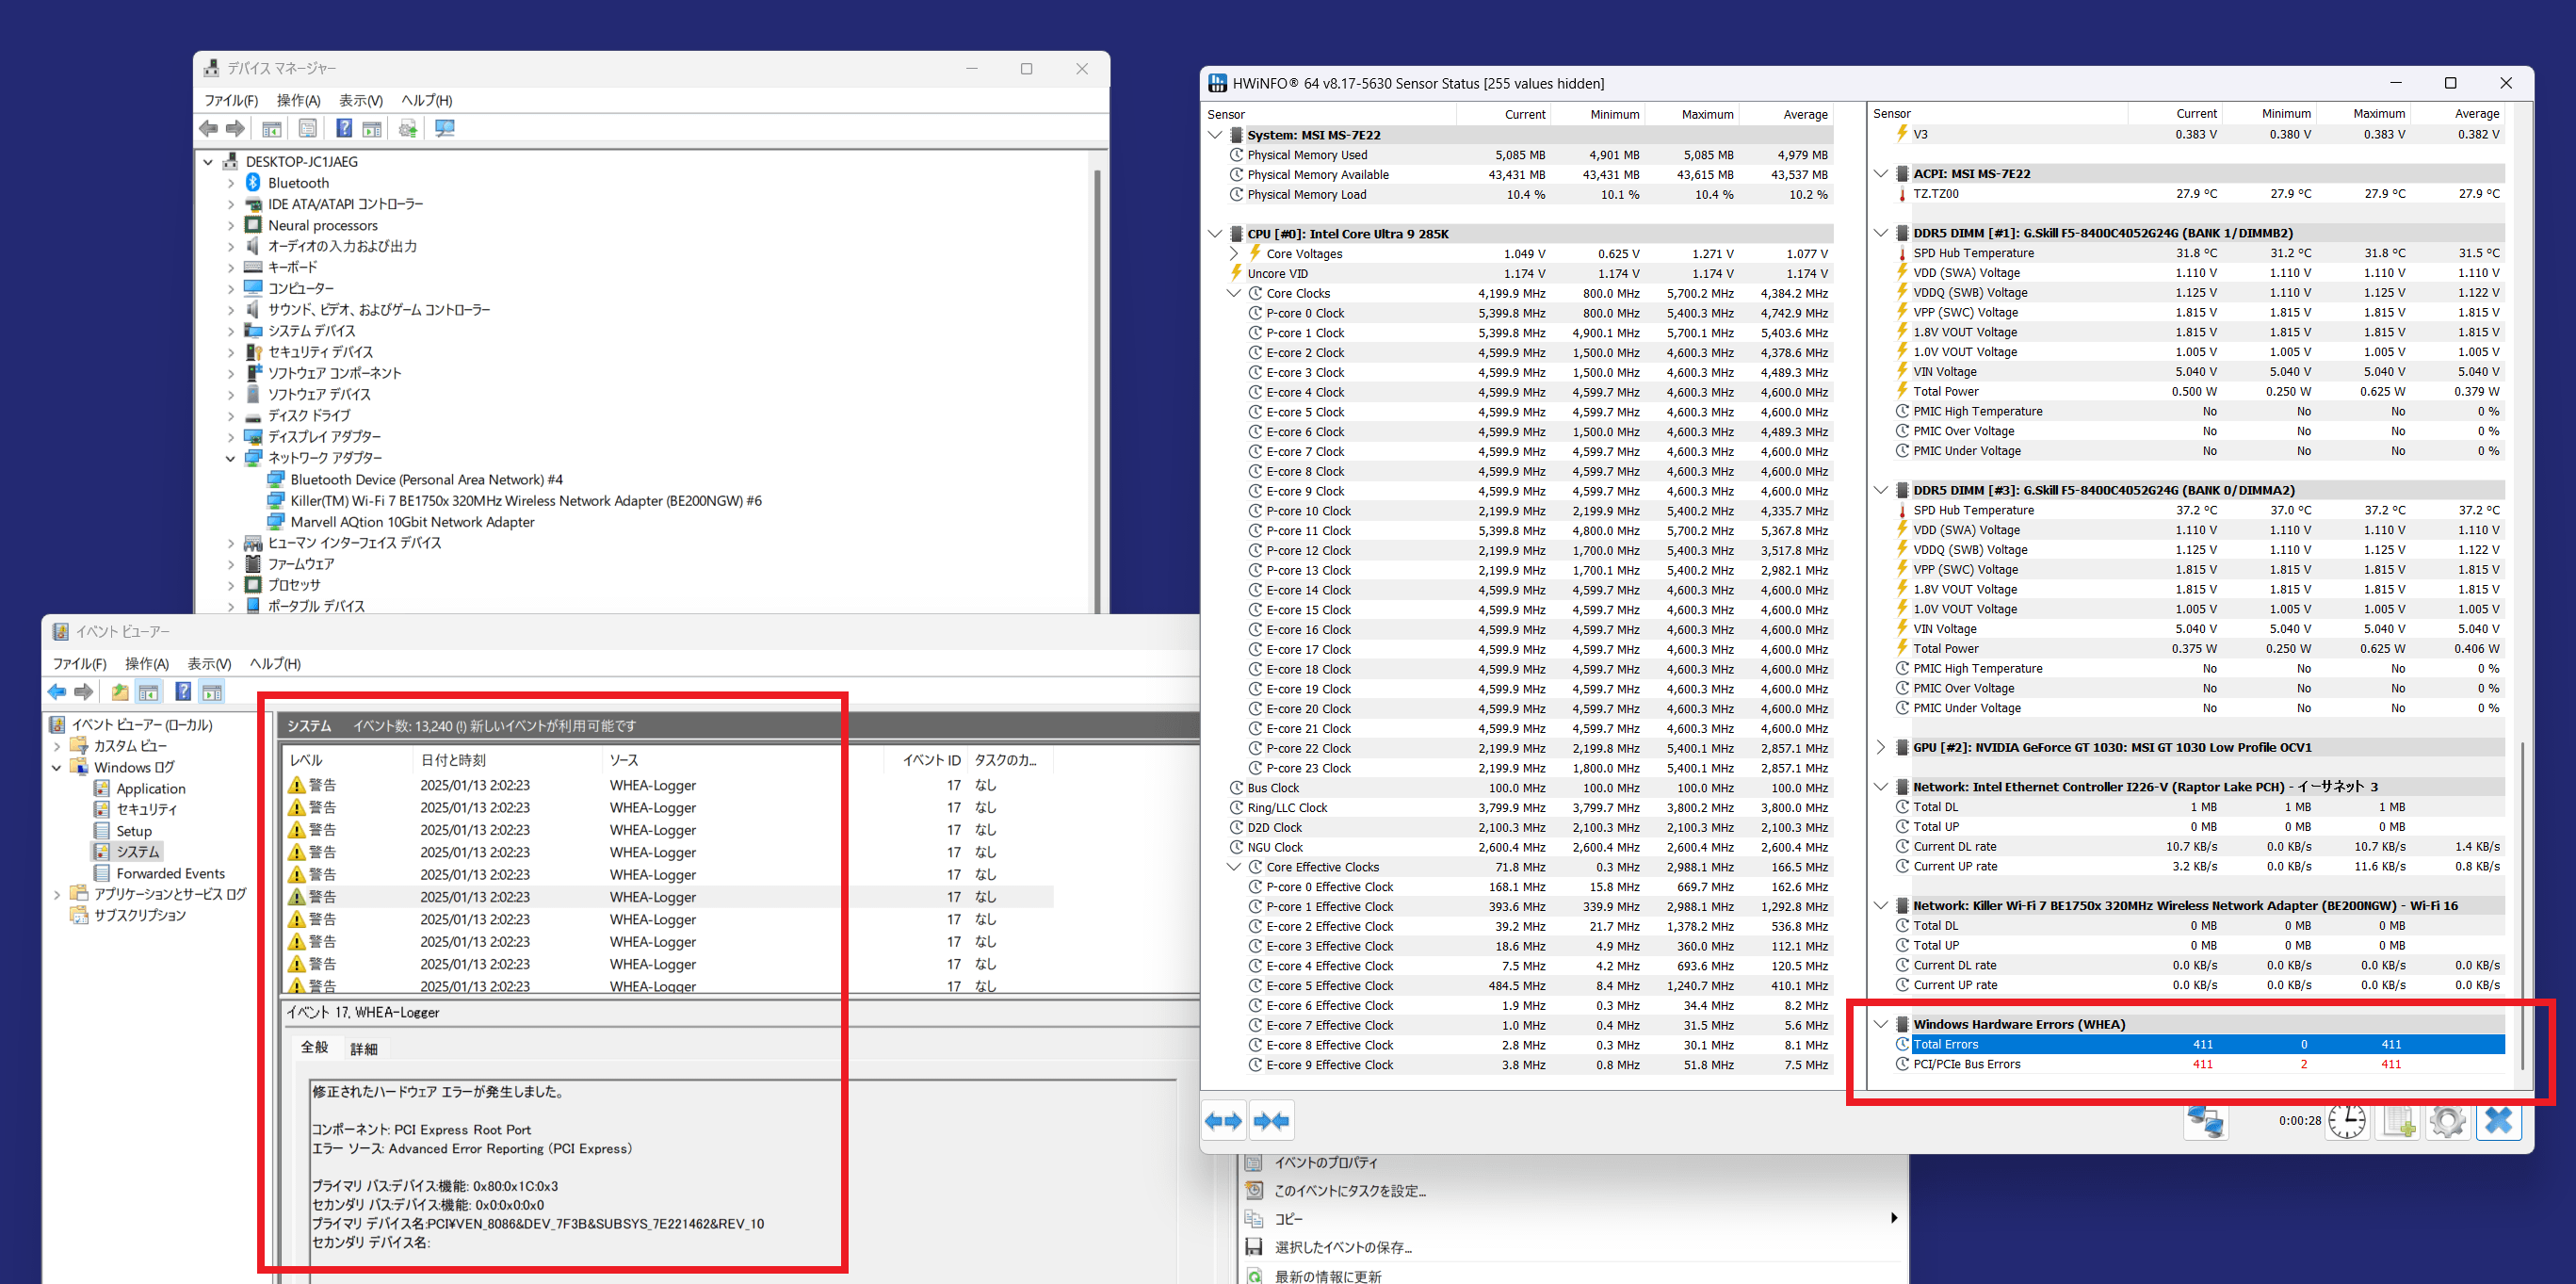This screenshot has height=1284, width=2576.
Task: Open 表示(V) menu in Event Viewer
Action: click(x=209, y=664)
